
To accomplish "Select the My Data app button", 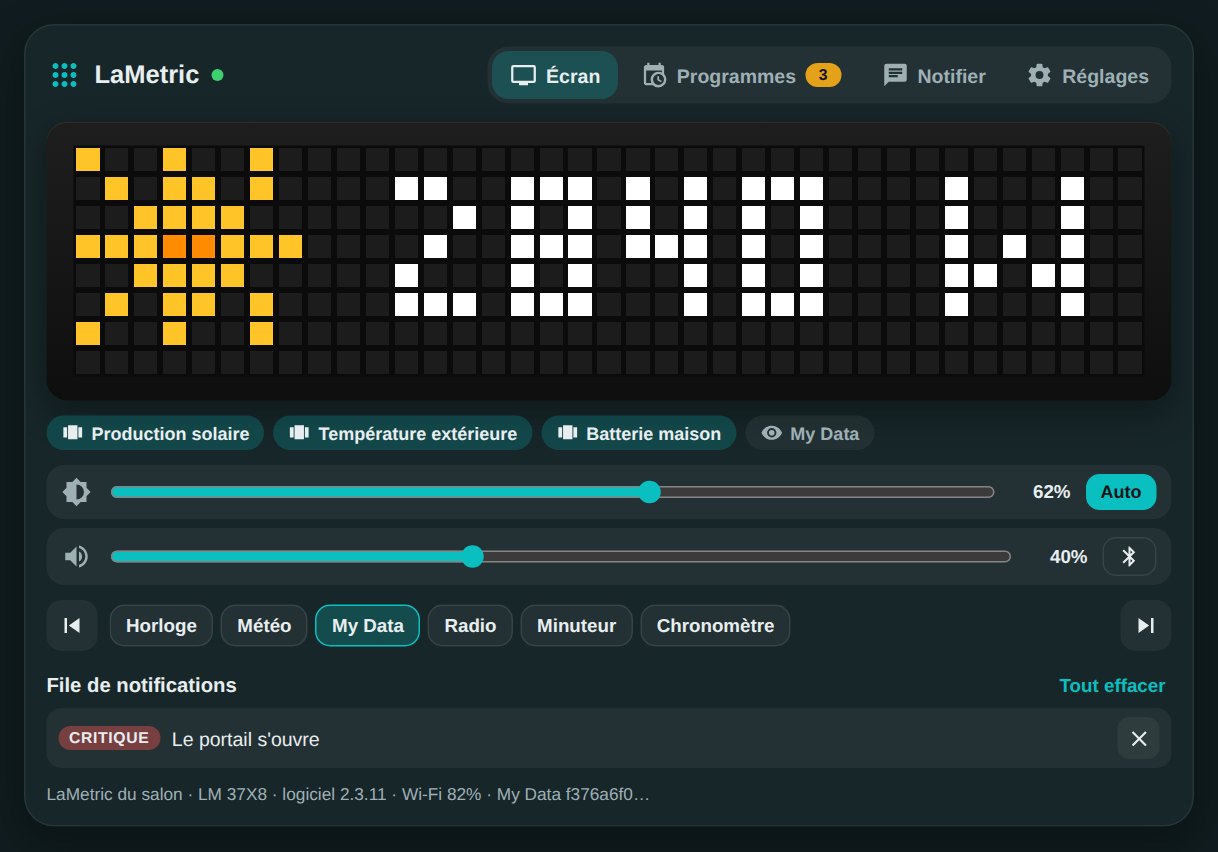I will point(368,626).
